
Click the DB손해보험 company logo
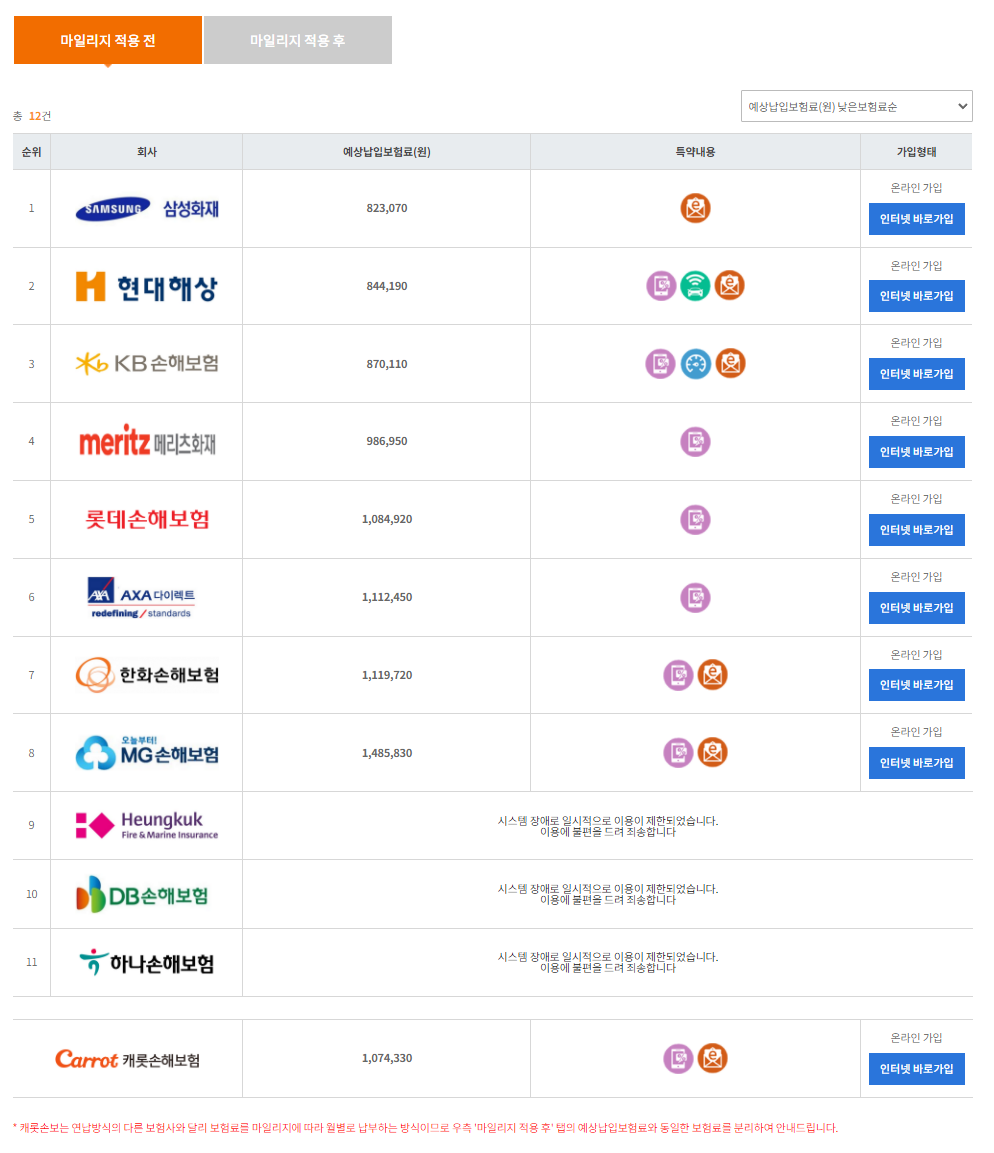tap(142, 894)
